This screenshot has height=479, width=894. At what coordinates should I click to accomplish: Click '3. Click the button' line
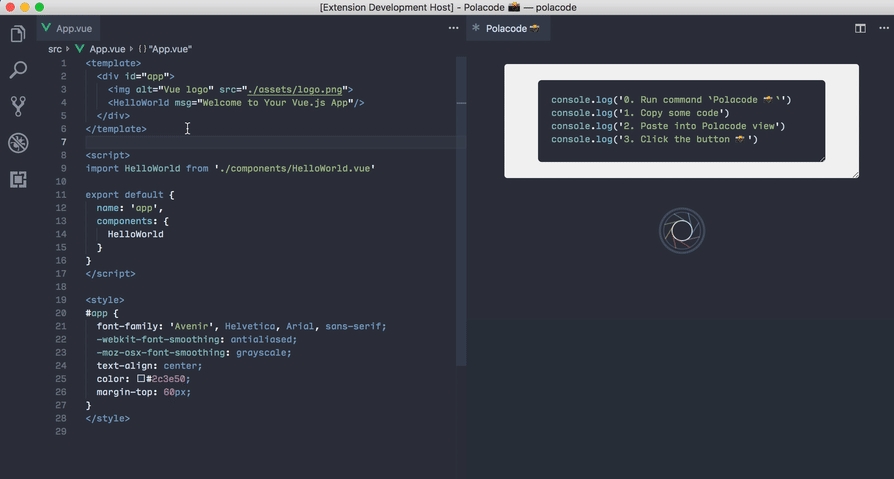tap(655, 139)
